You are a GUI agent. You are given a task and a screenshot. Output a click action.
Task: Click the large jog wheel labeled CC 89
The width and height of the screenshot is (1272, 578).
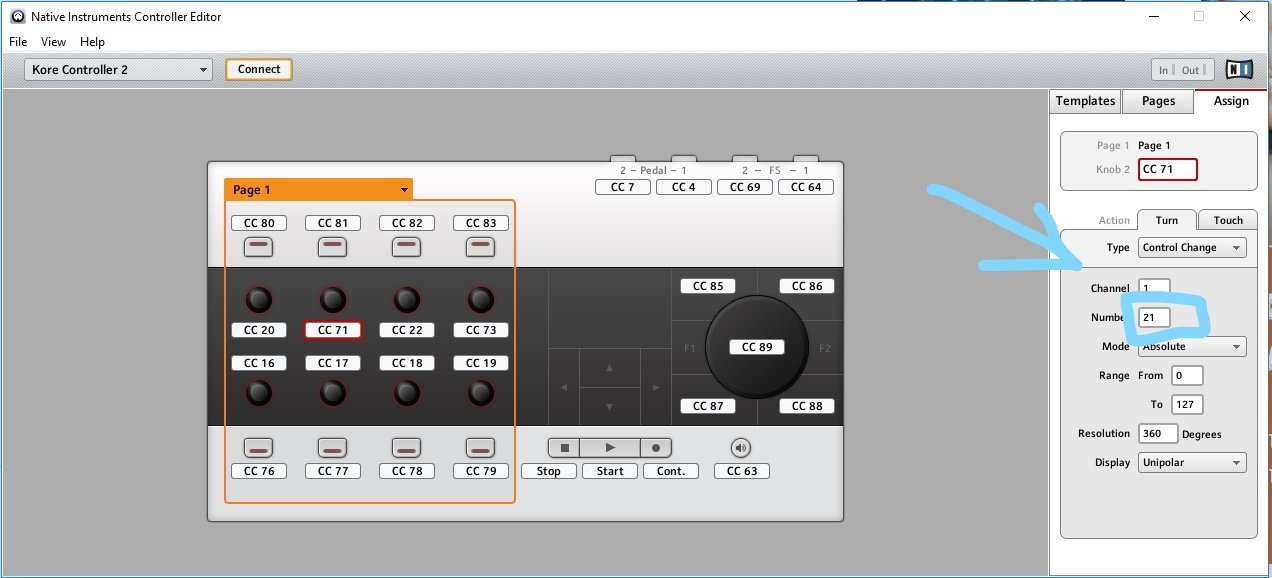[757, 347]
